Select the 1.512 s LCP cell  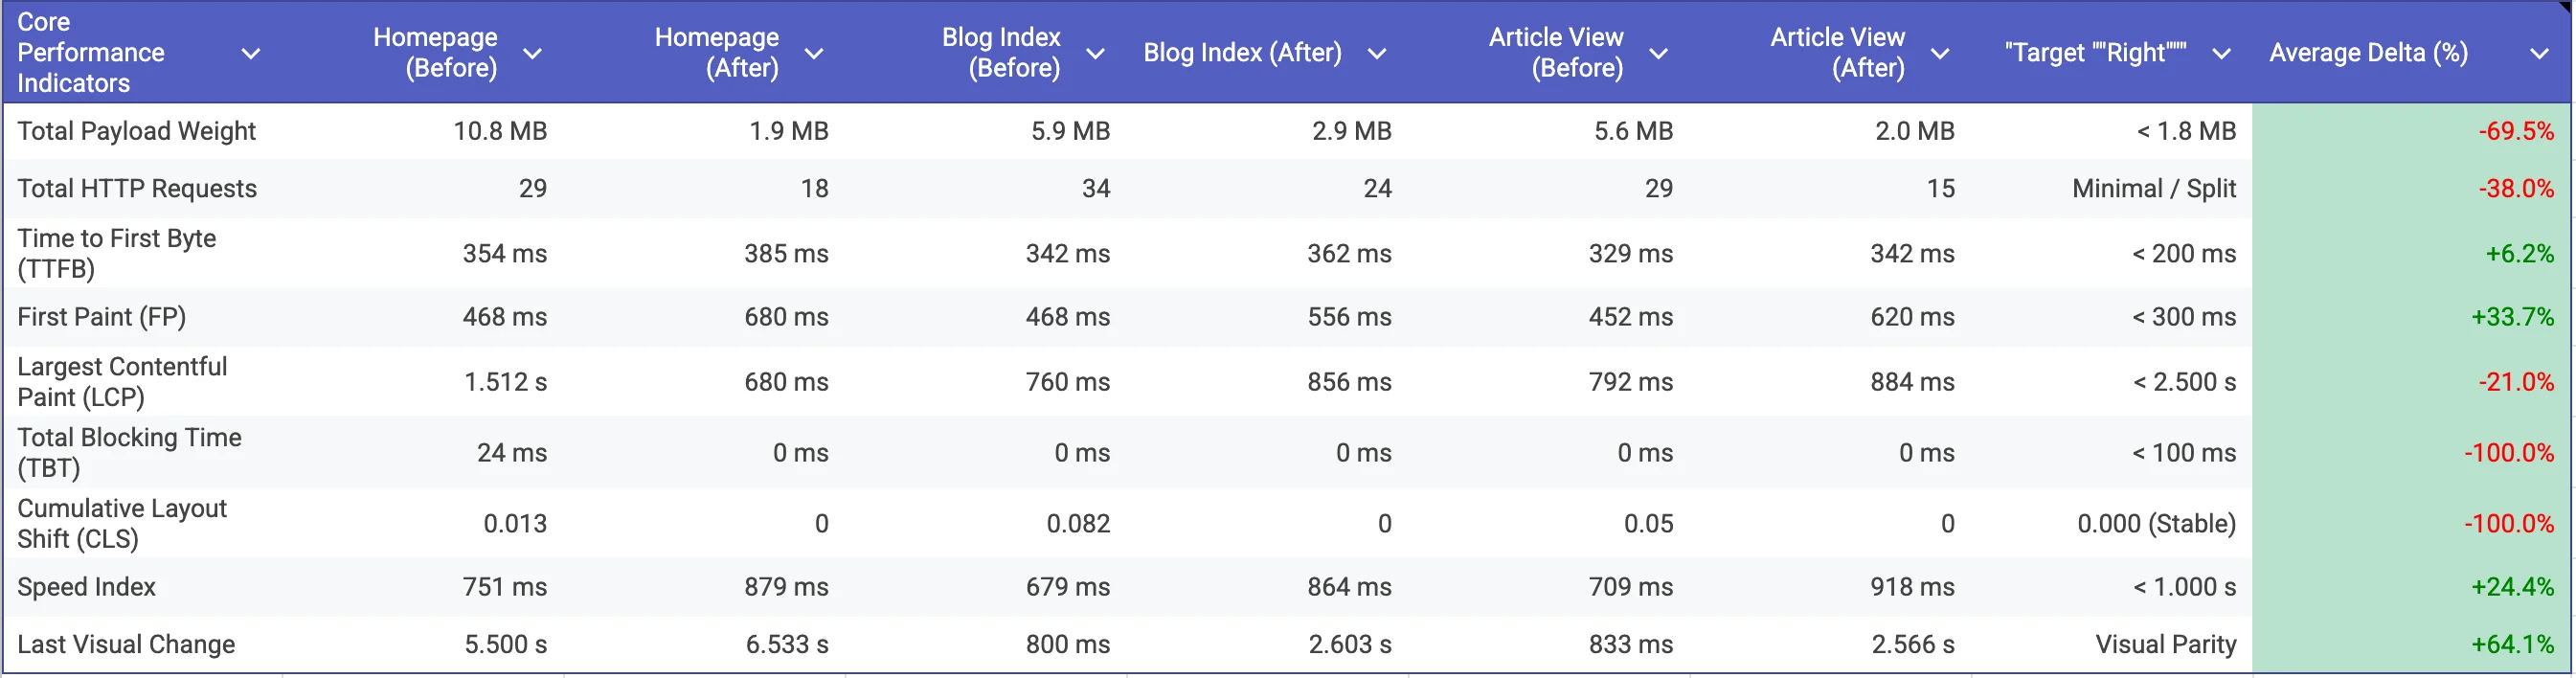506,381
